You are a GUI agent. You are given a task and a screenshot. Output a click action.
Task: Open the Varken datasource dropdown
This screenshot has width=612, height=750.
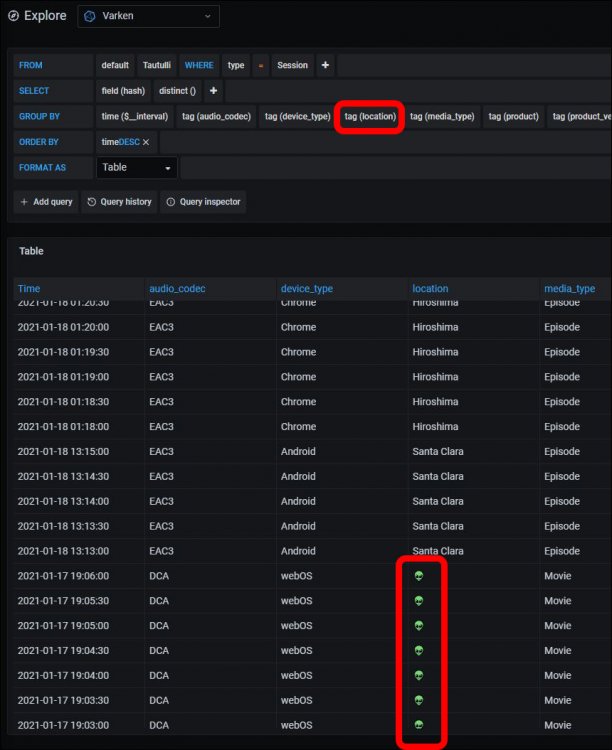tap(148, 16)
